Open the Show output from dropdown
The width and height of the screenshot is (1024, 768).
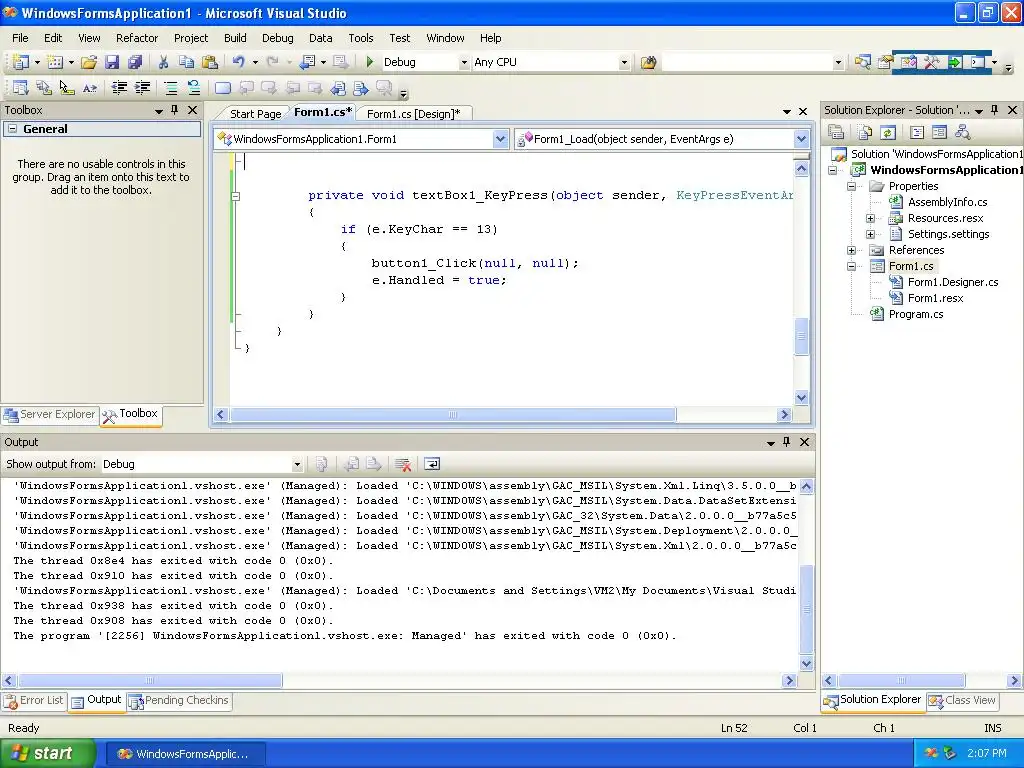pyautogui.click(x=297, y=464)
